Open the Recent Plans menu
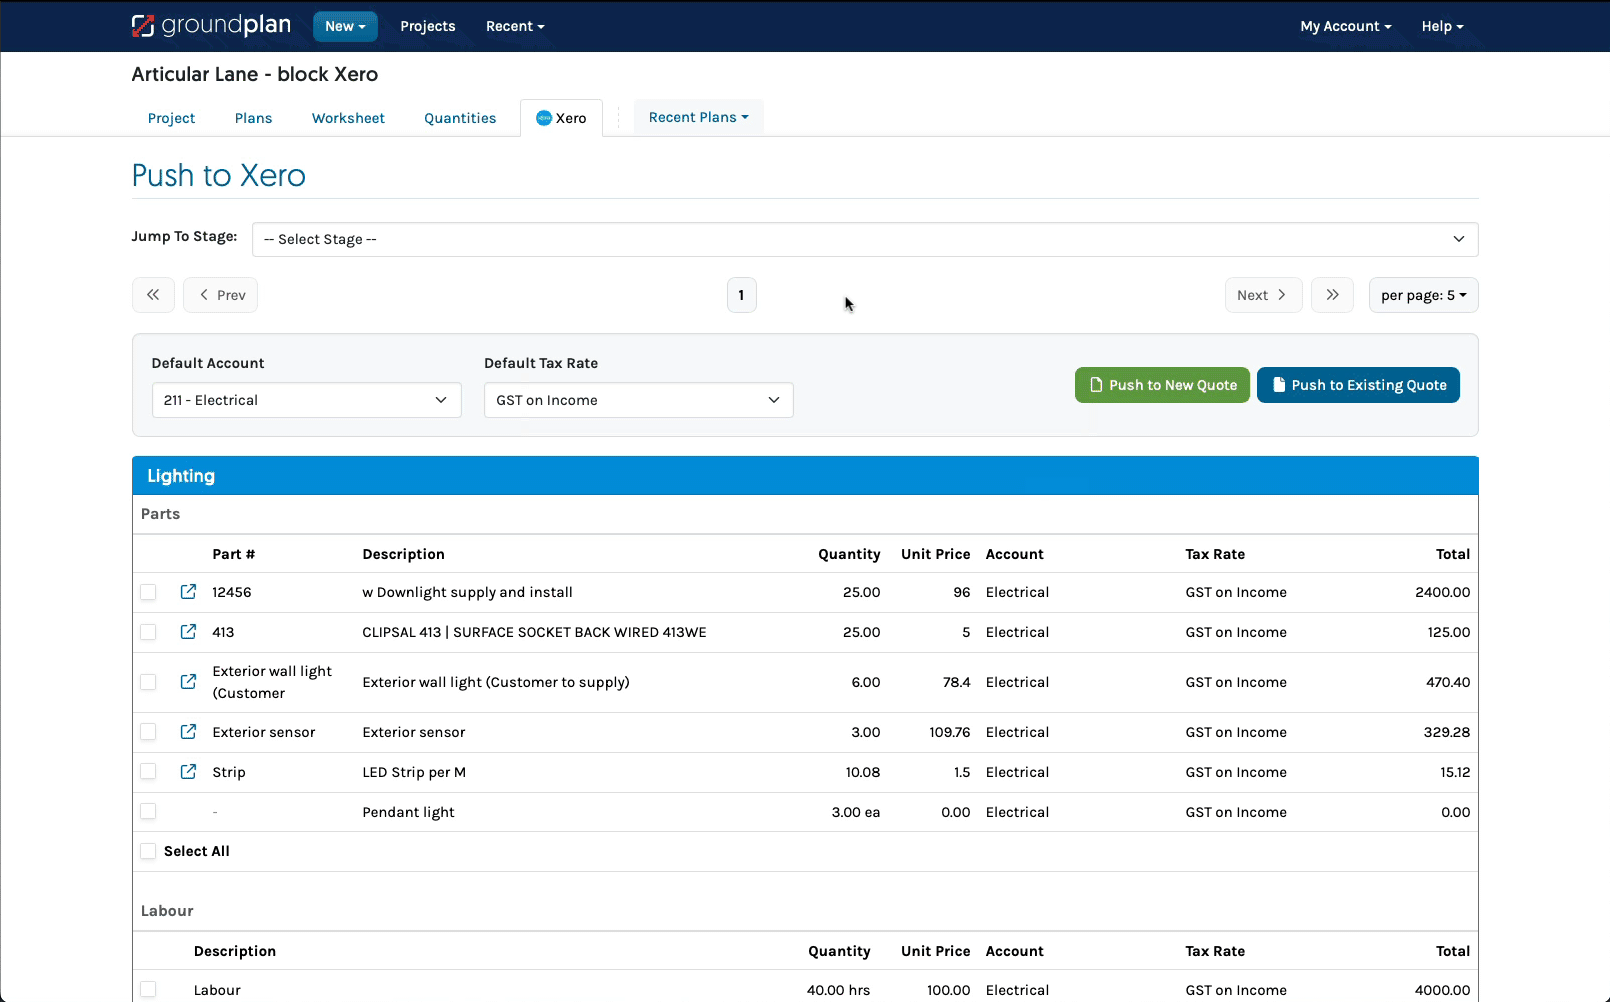The width and height of the screenshot is (1610, 1002). click(x=698, y=116)
